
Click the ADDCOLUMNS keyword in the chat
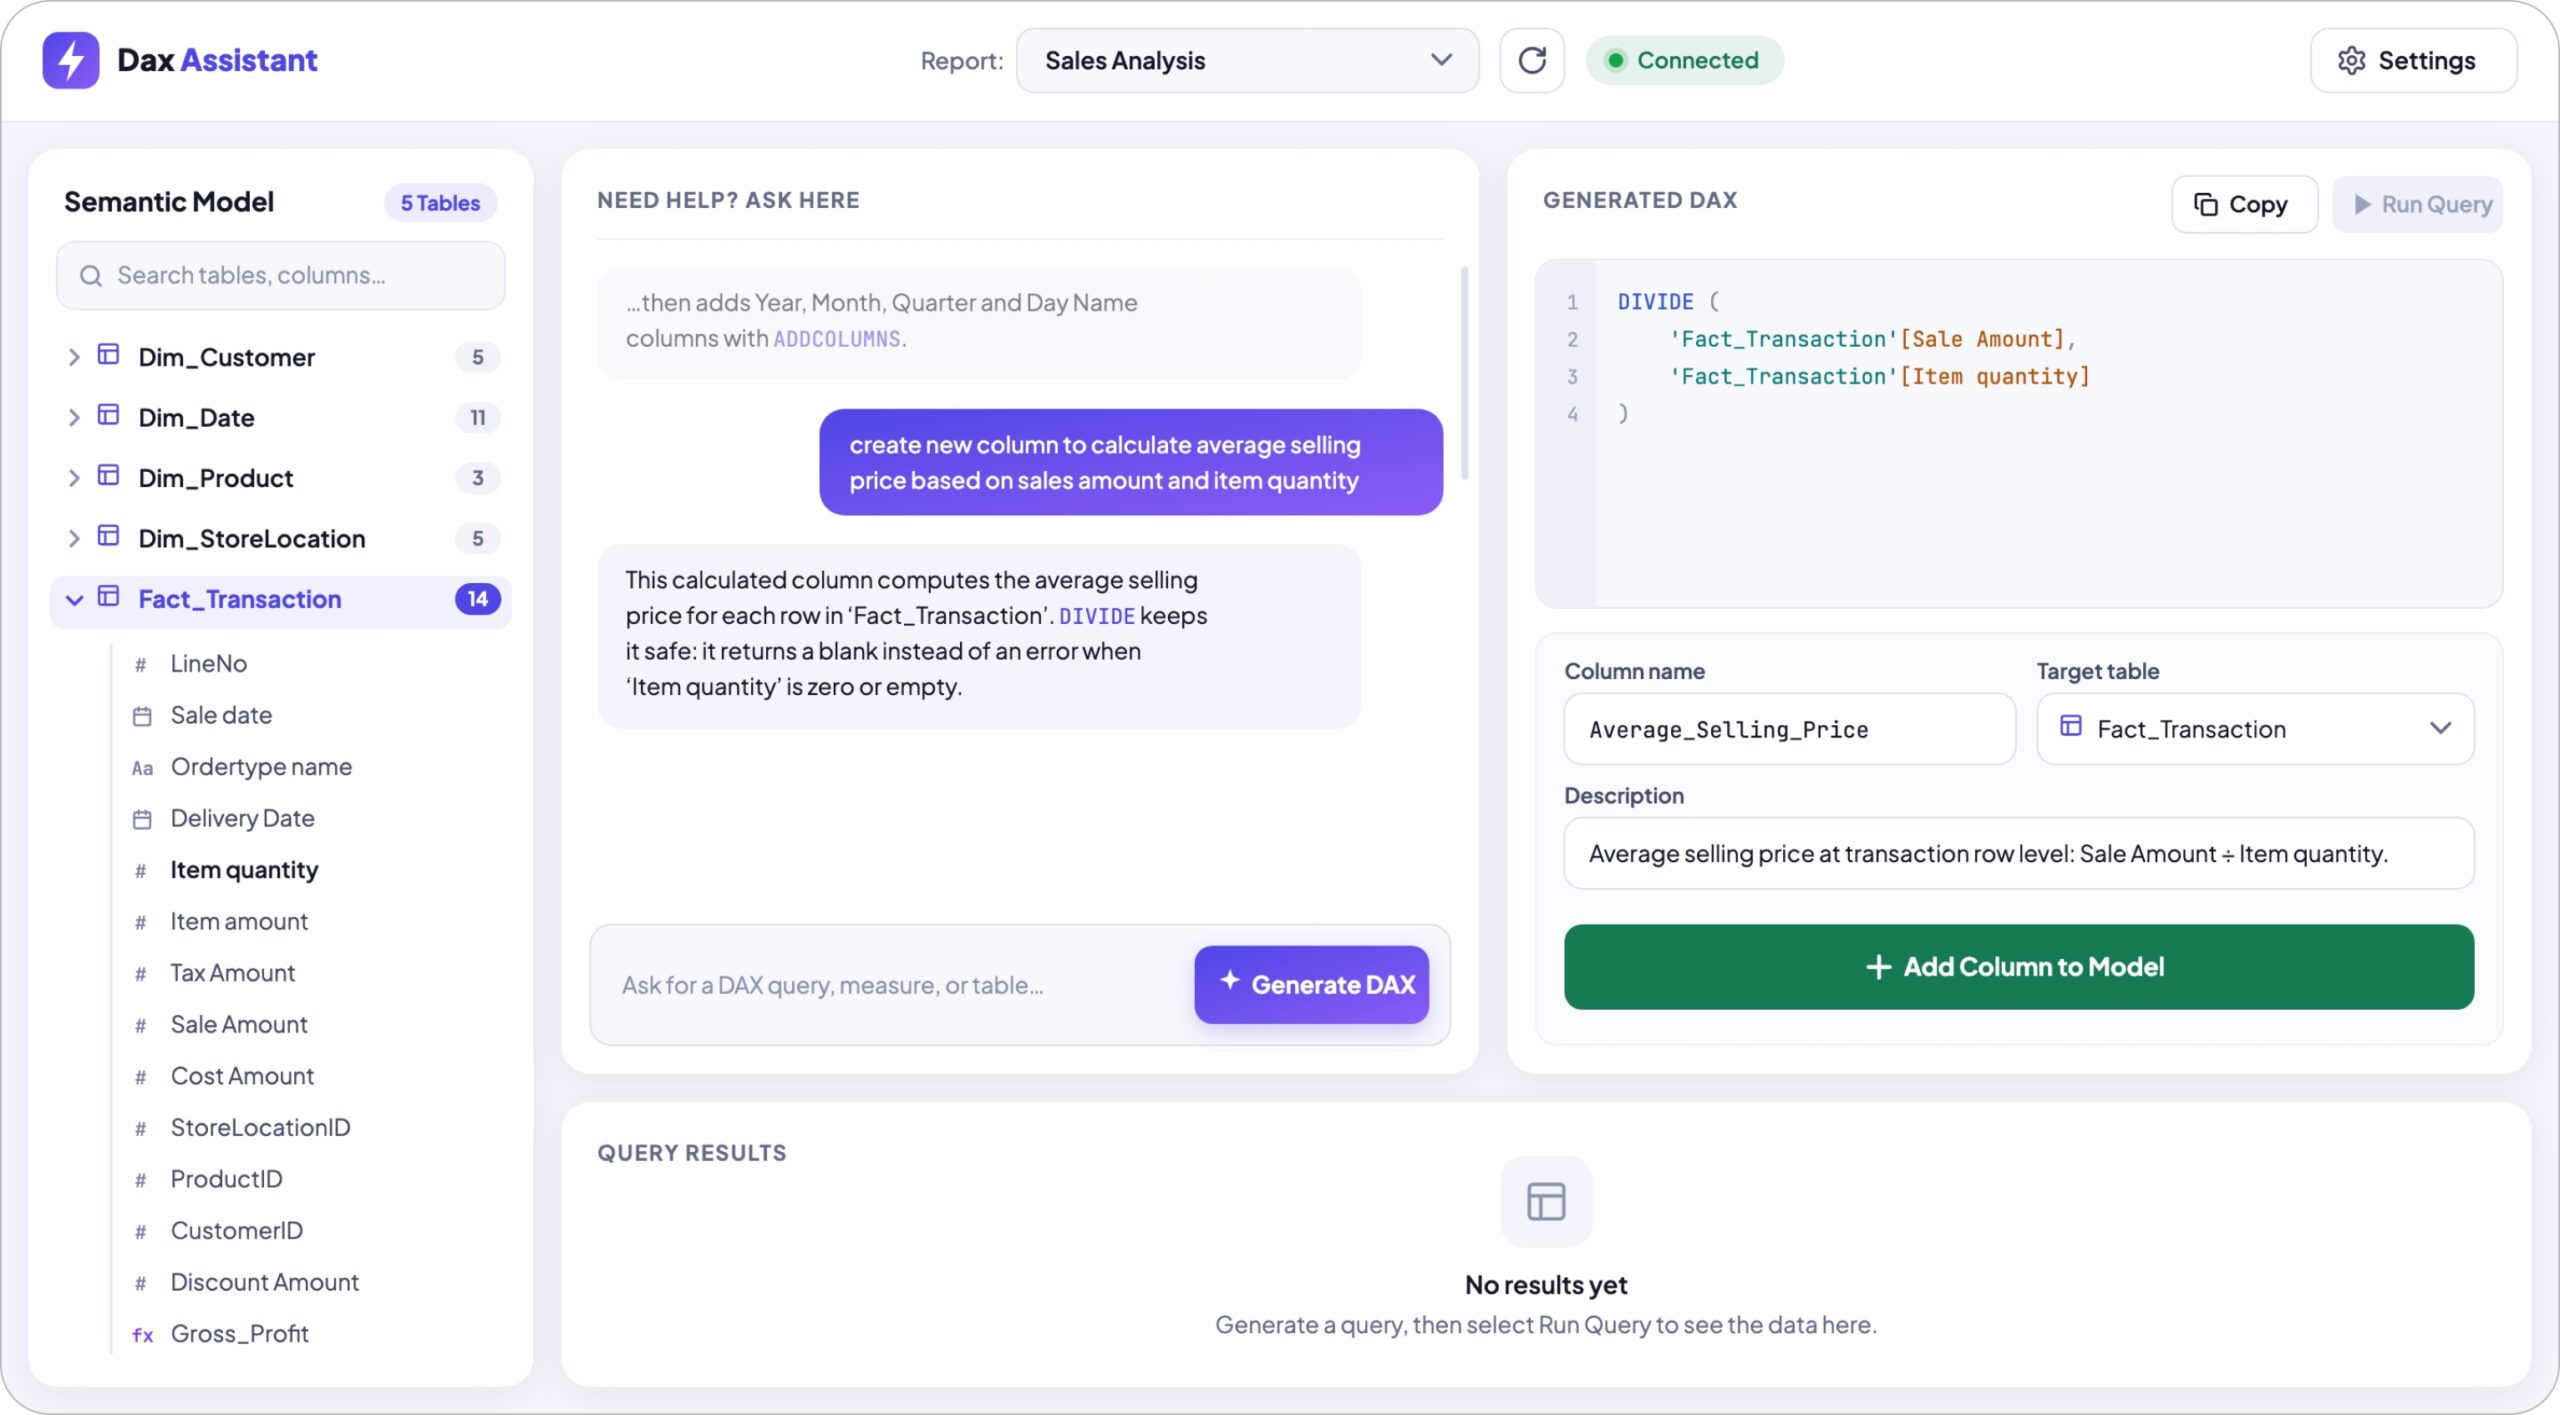tap(837, 339)
